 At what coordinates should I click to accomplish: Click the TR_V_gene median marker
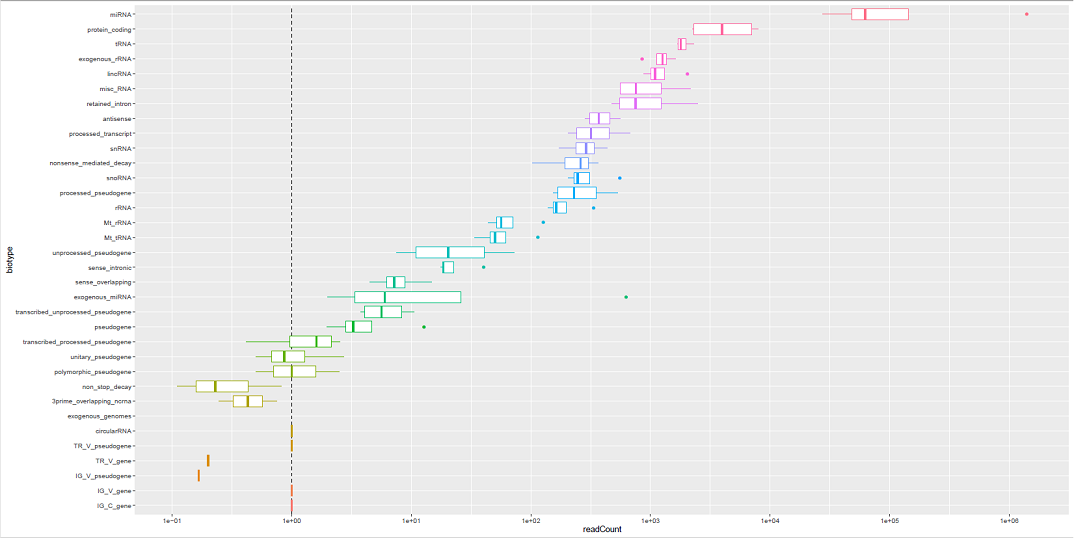click(x=208, y=461)
